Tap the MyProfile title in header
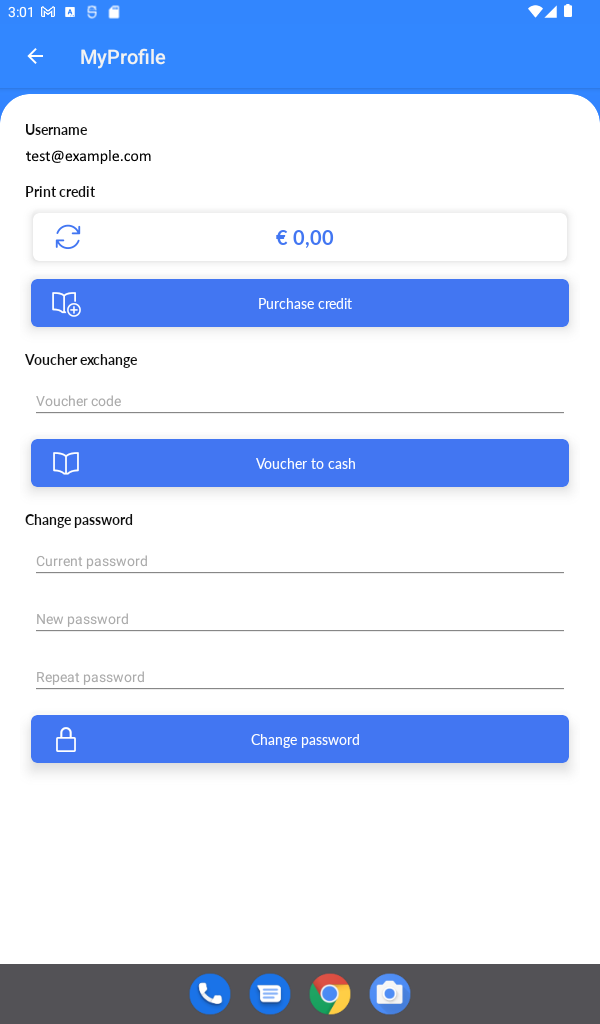 123,57
